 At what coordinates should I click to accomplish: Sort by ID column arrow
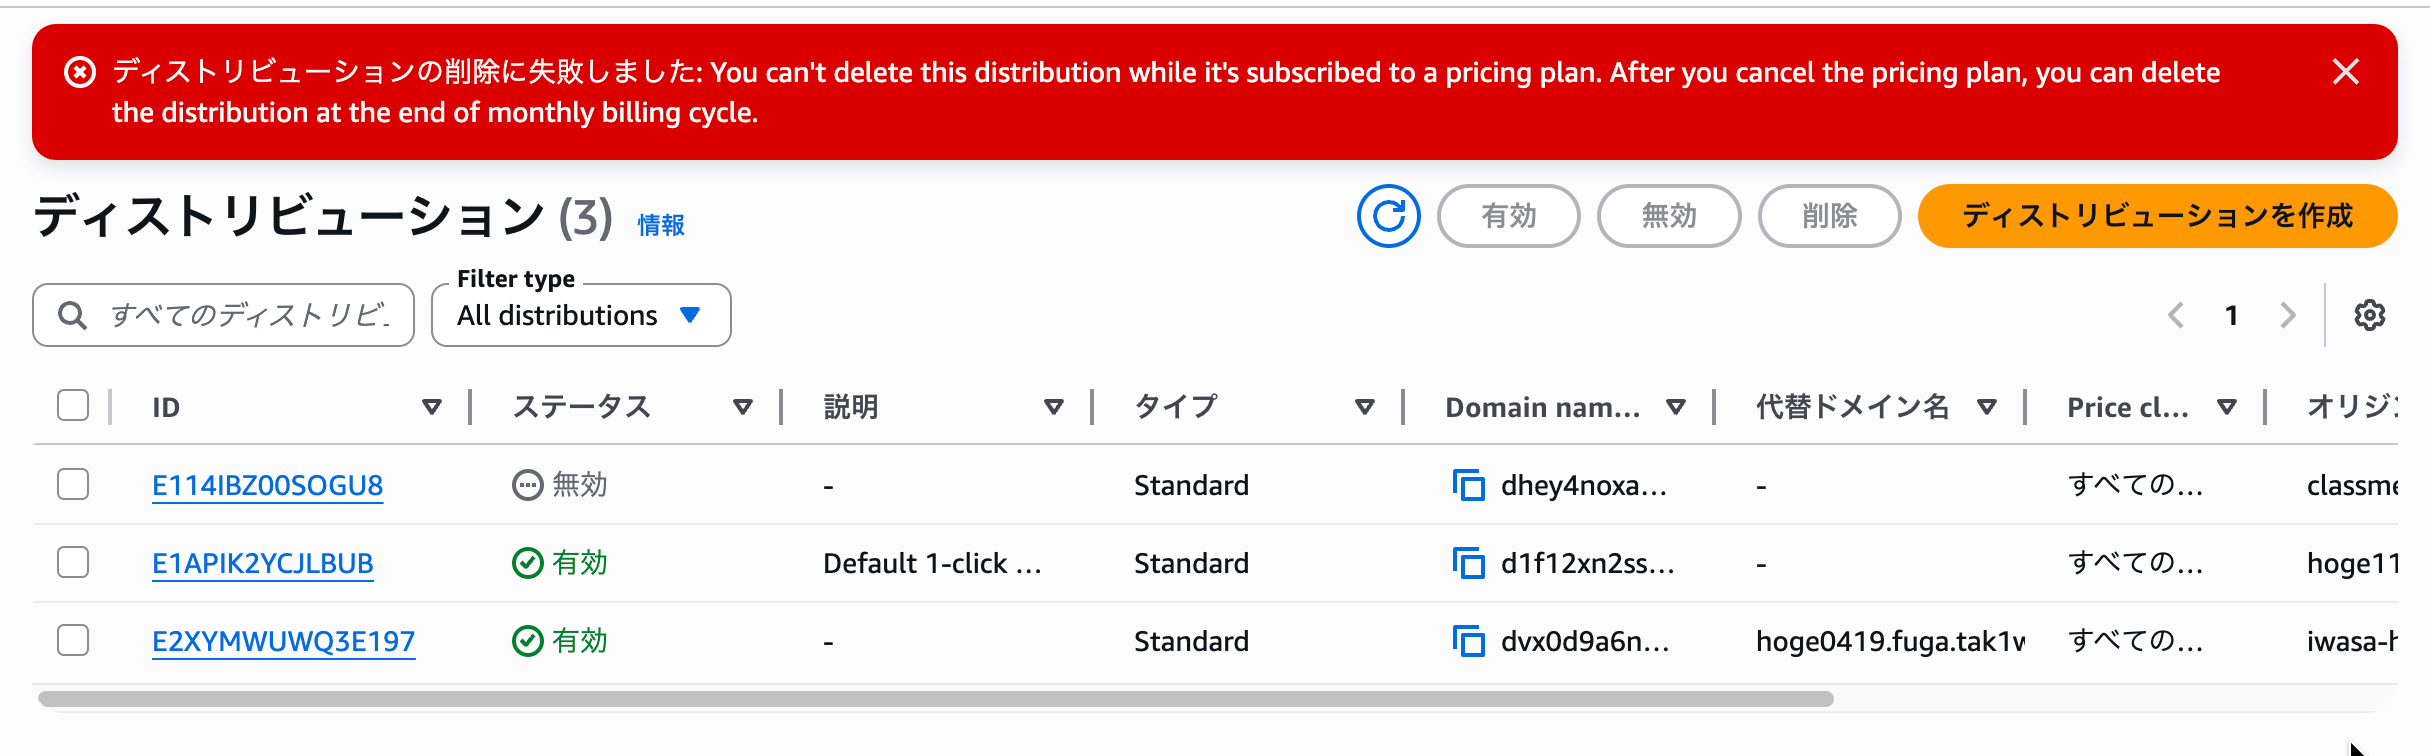[x=432, y=407]
